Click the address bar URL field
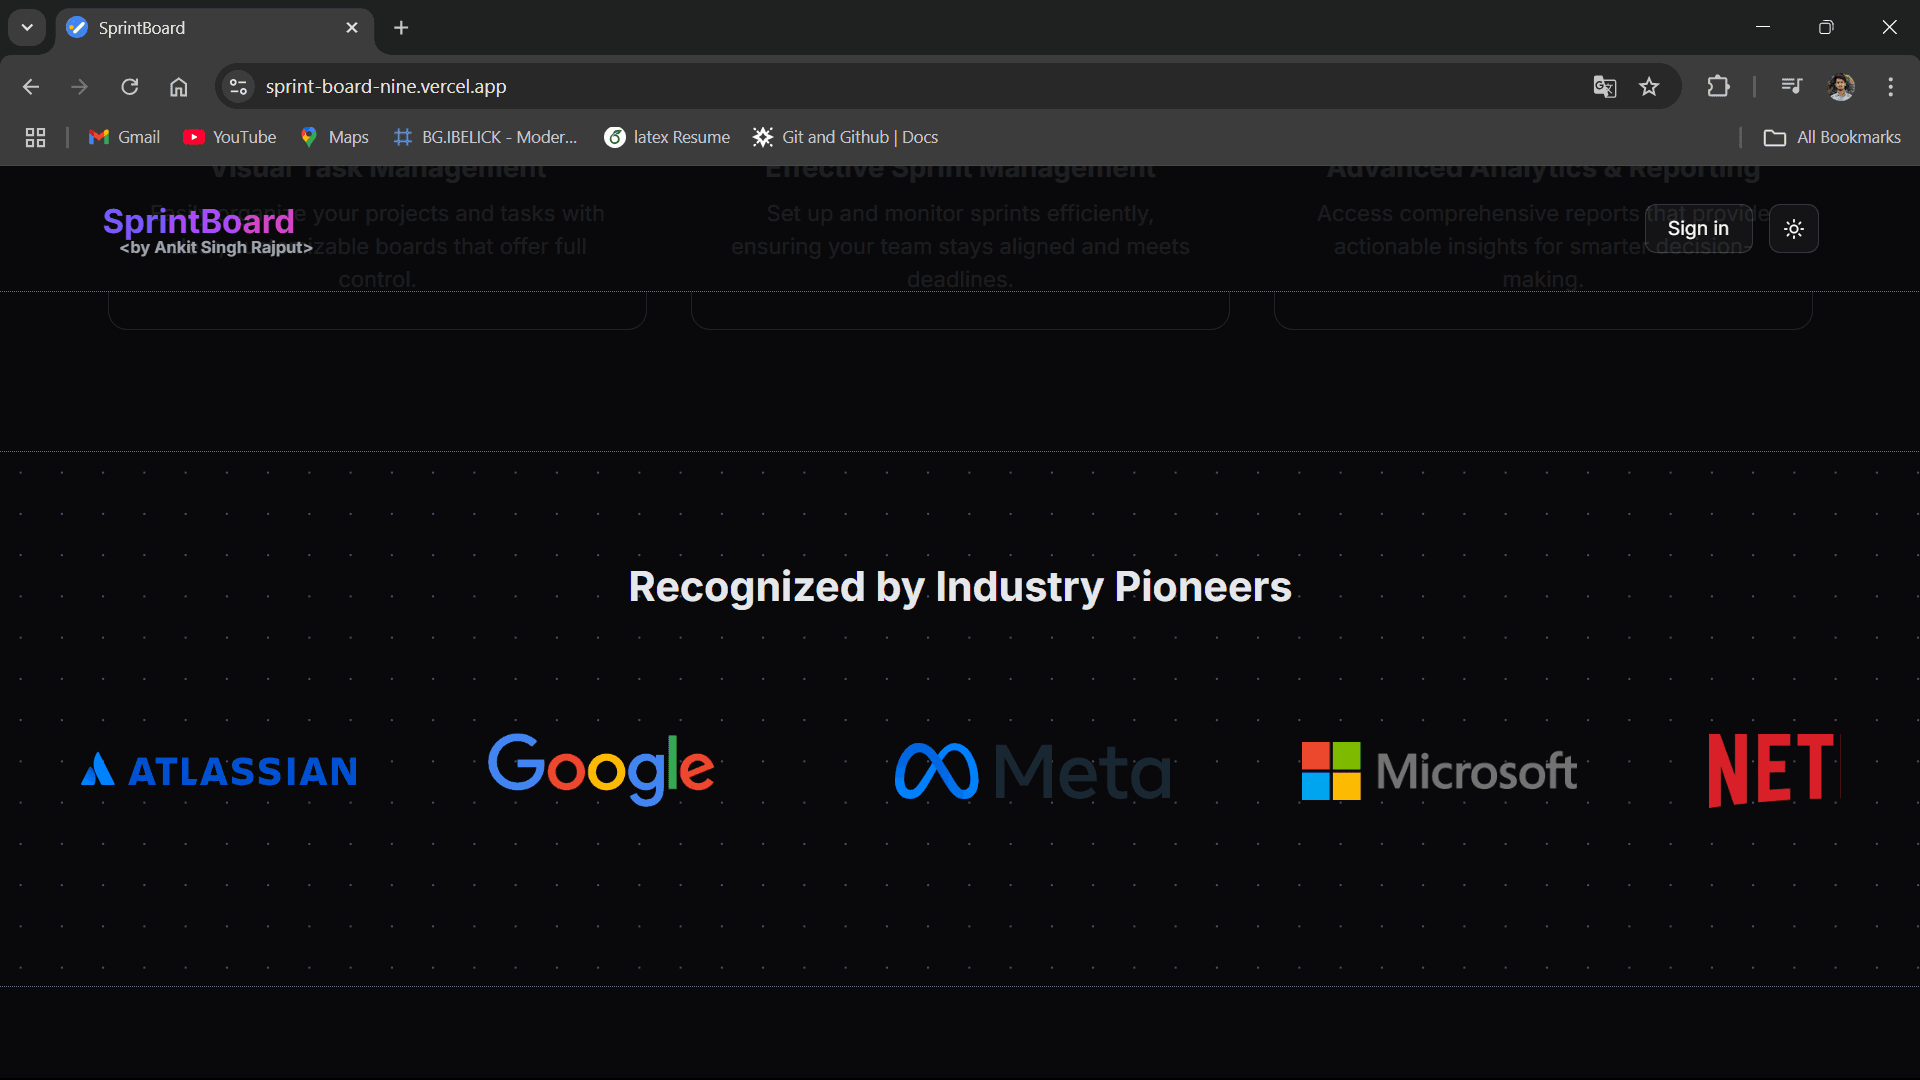Image resolution: width=1920 pixels, height=1080 pixels. click(900, 87)
